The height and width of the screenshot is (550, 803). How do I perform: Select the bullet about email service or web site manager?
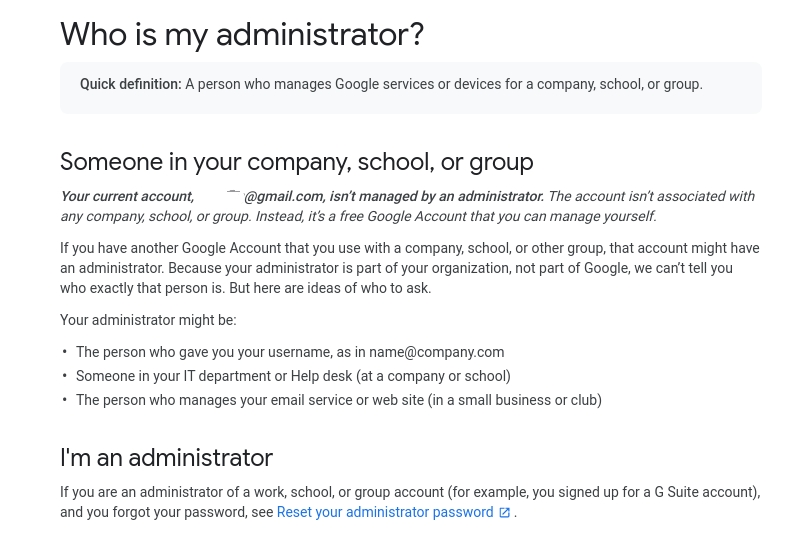[x=339, y=399]
